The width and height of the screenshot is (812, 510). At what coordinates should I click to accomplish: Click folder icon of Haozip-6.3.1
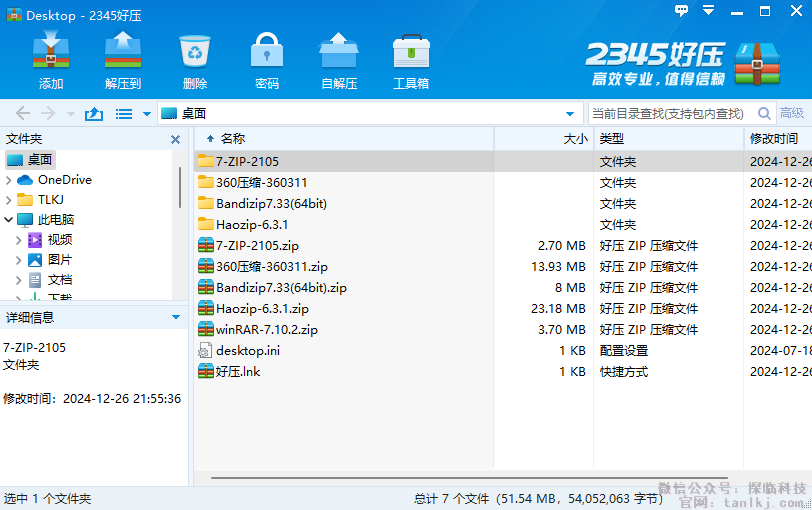tap(206, 224)
